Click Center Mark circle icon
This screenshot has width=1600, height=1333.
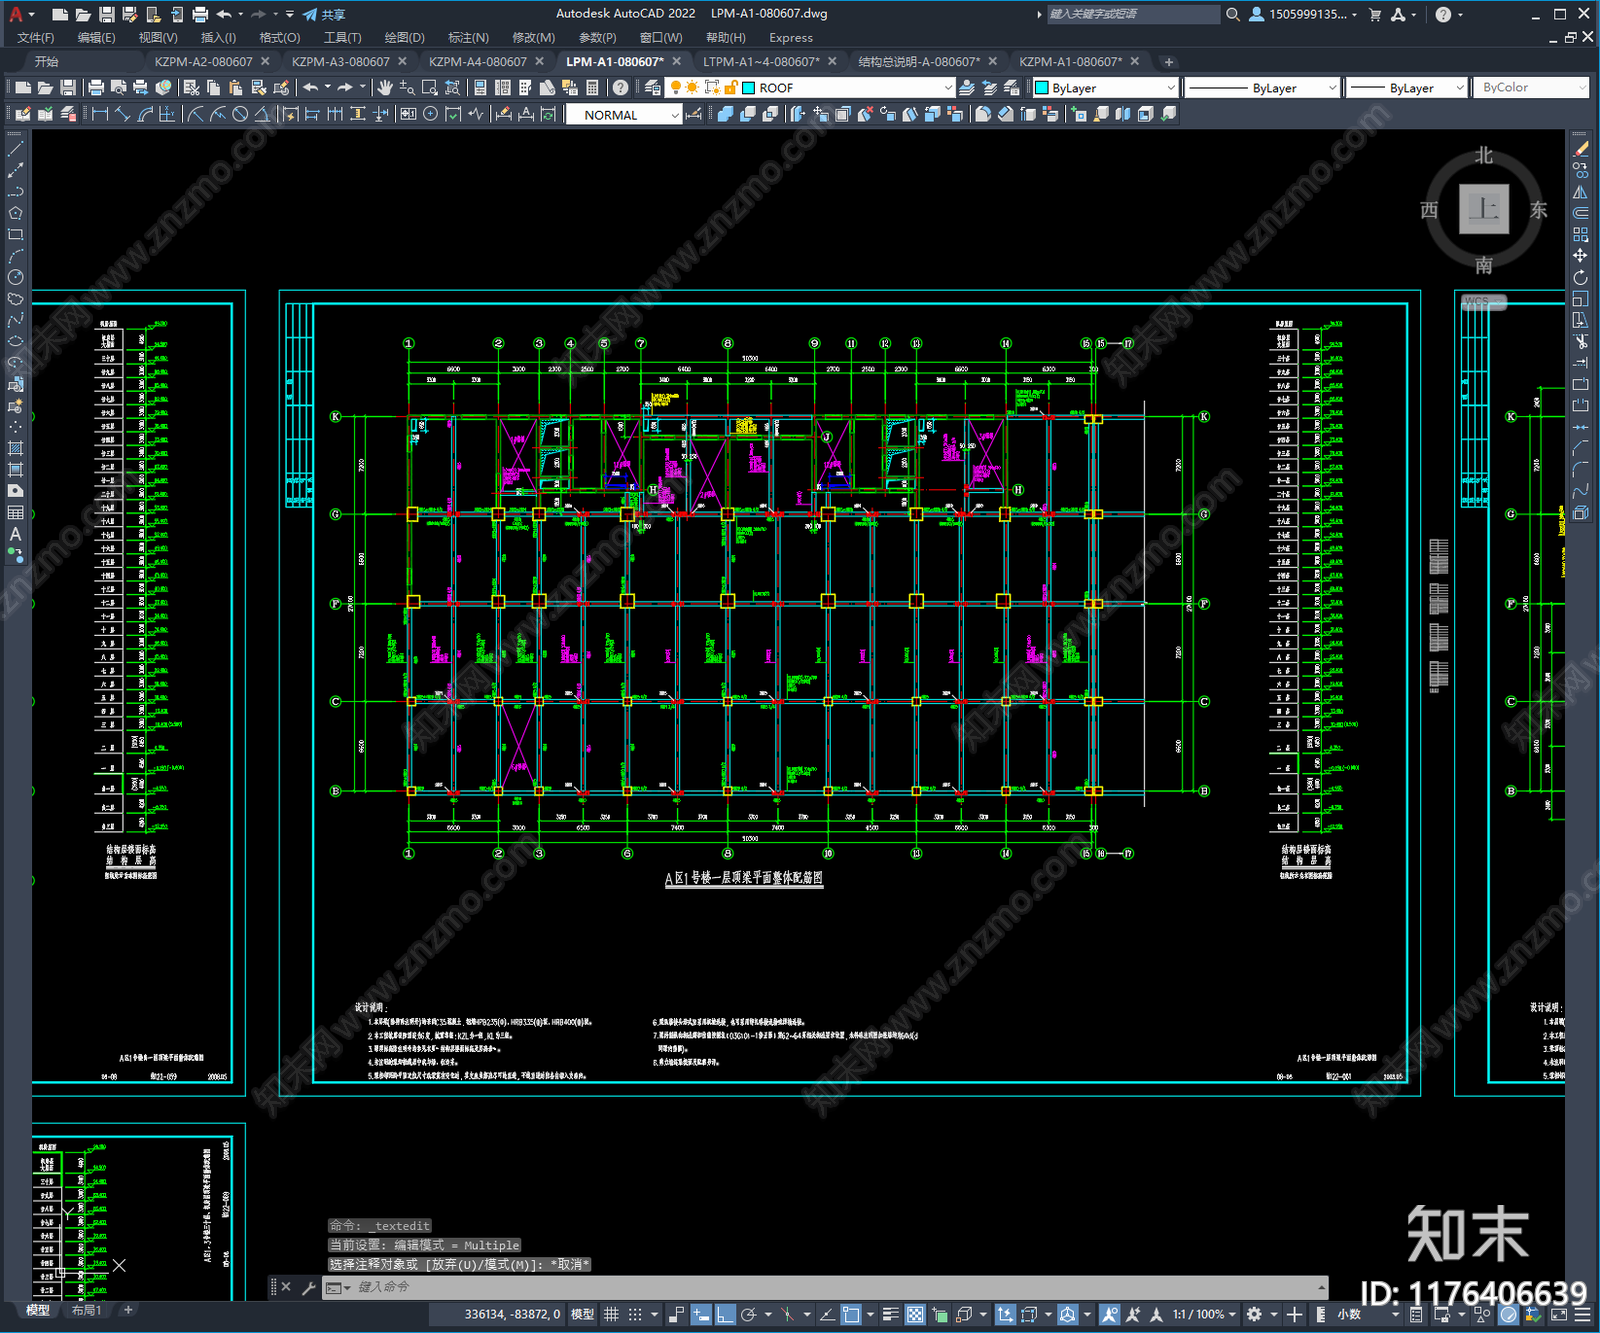(430, 115)
